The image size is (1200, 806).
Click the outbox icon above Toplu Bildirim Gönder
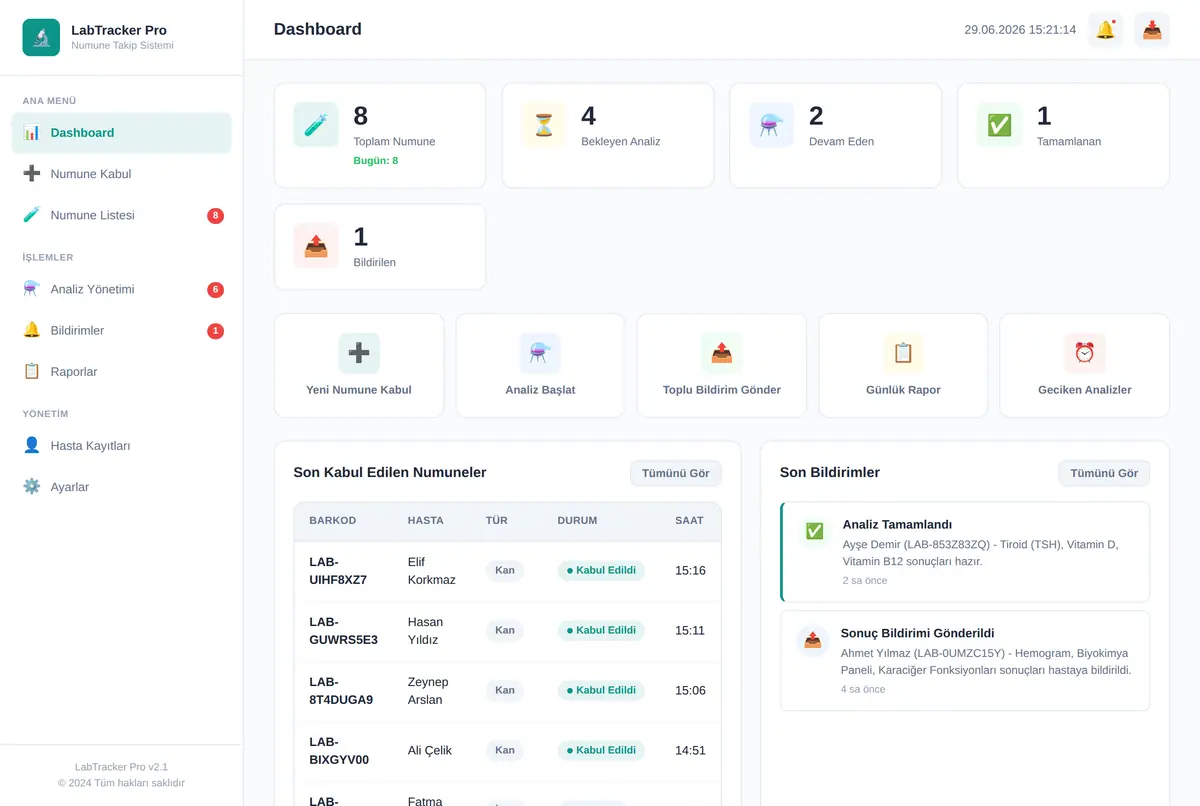coord(722,353)
